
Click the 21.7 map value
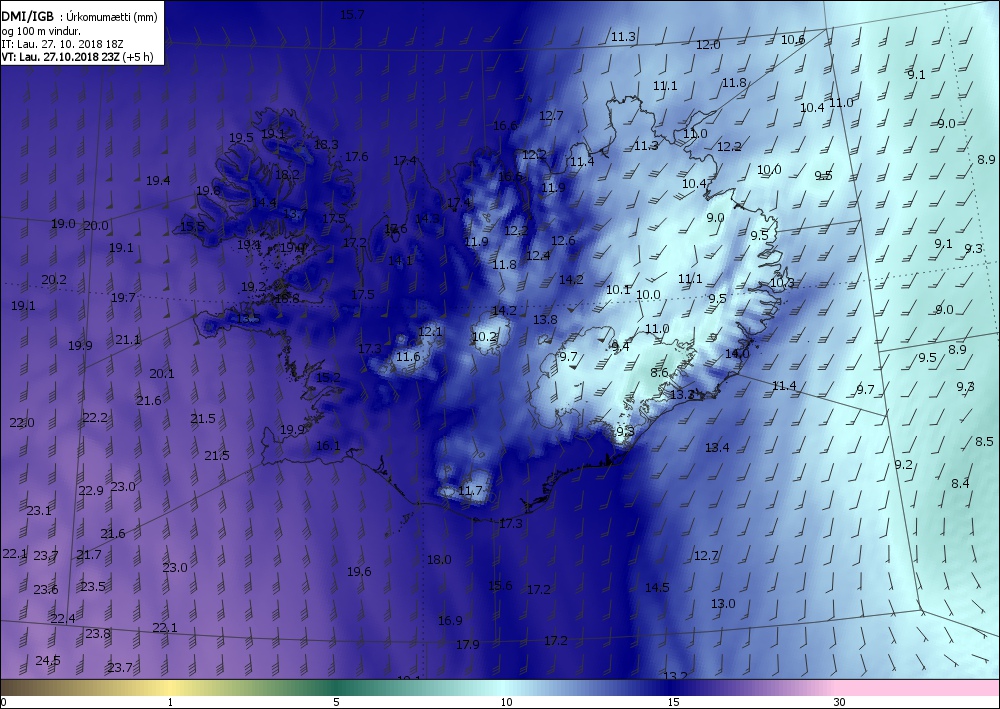[x=89, y=555]
